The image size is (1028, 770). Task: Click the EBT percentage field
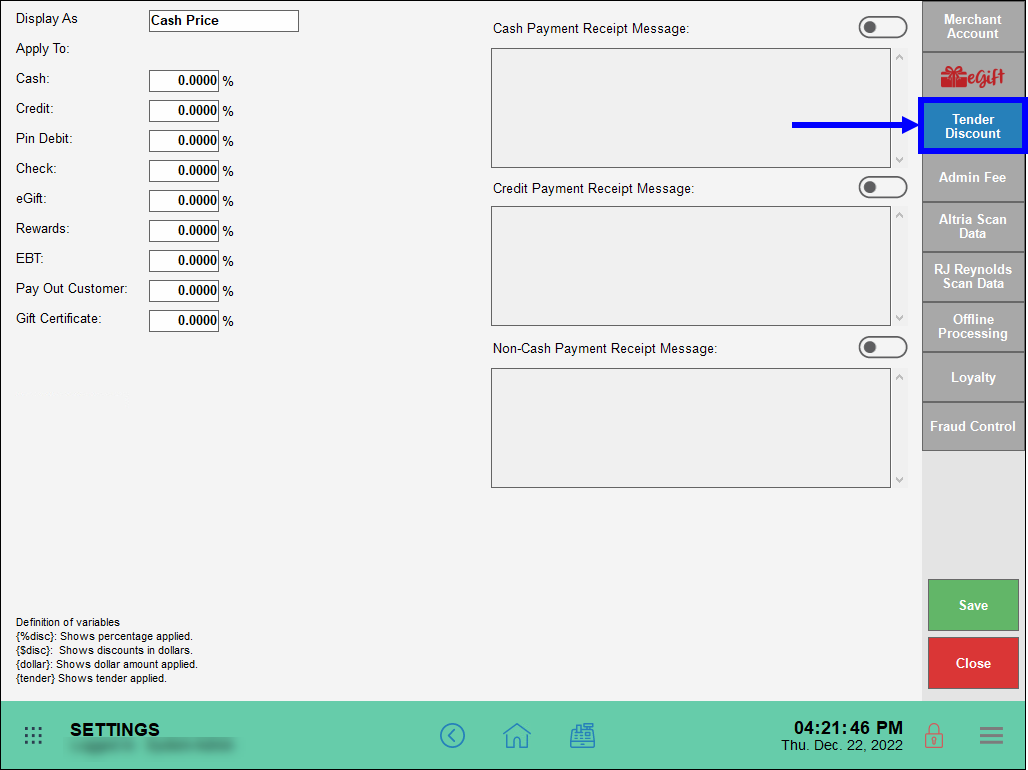click(x=184, y=260)
